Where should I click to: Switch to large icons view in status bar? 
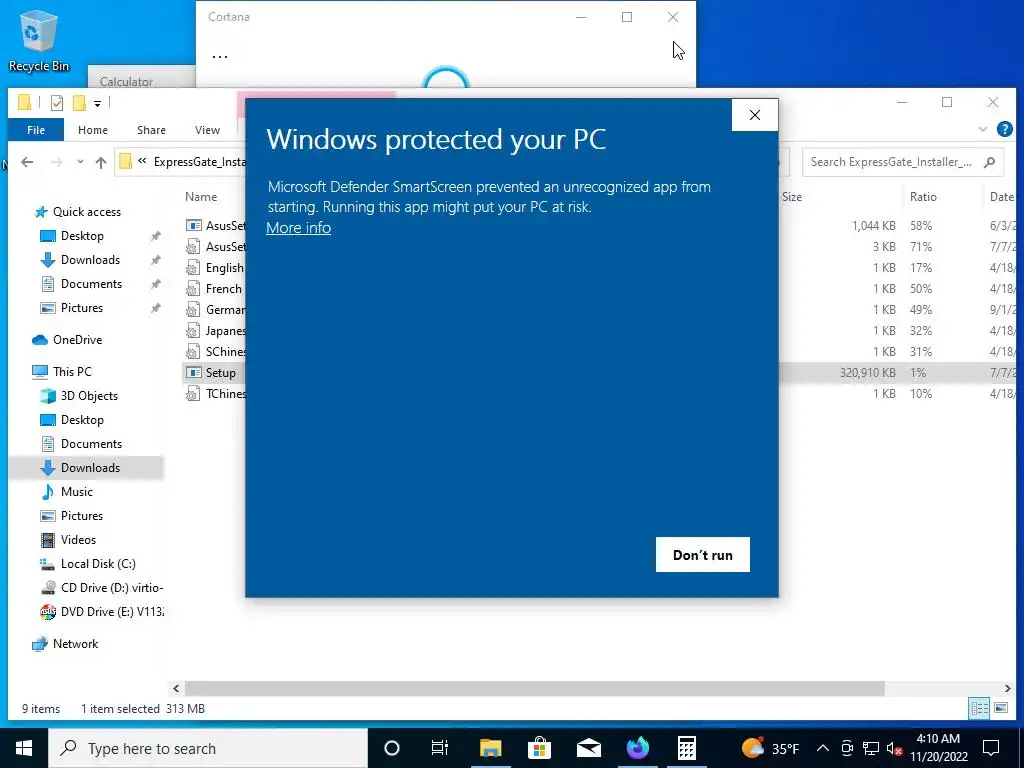pos(1000,708)
